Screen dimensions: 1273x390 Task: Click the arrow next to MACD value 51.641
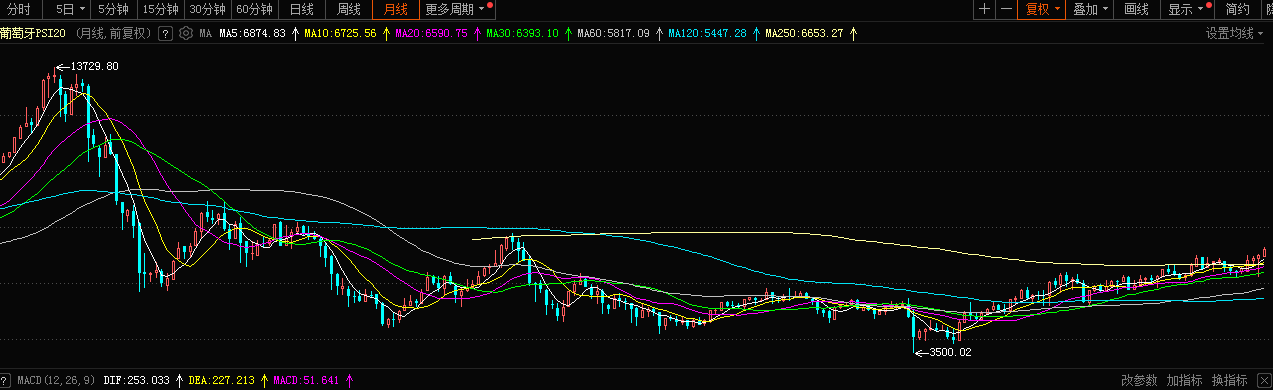pyautogui.click(x=350, y=380)
